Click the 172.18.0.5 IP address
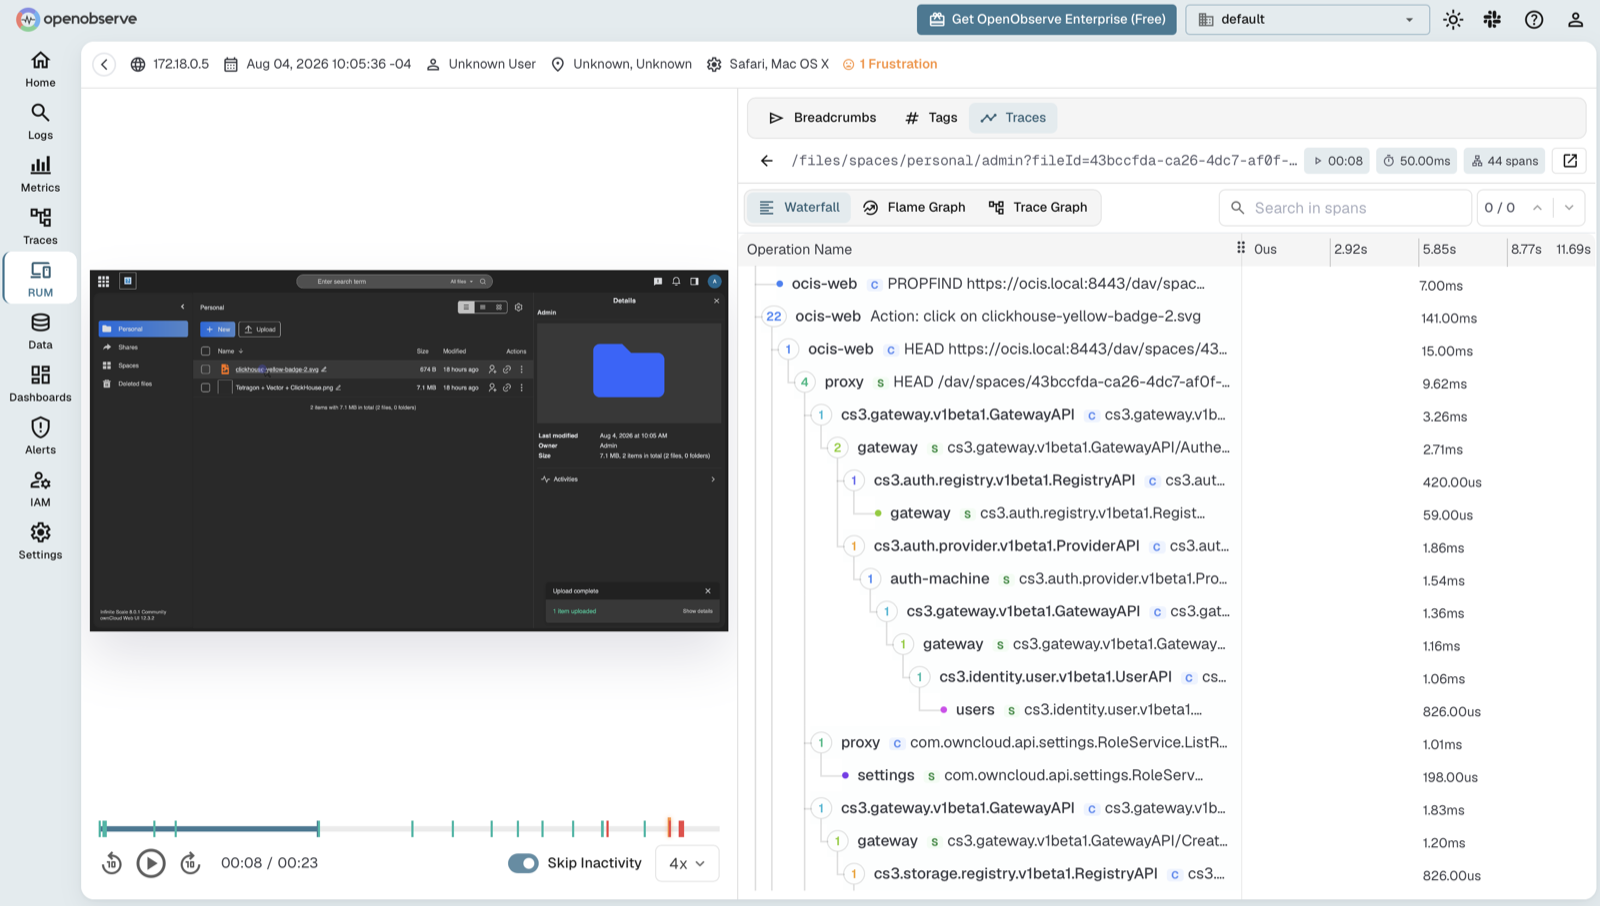This screenshot has height=906, width=1600. click(x=181, y=64)
